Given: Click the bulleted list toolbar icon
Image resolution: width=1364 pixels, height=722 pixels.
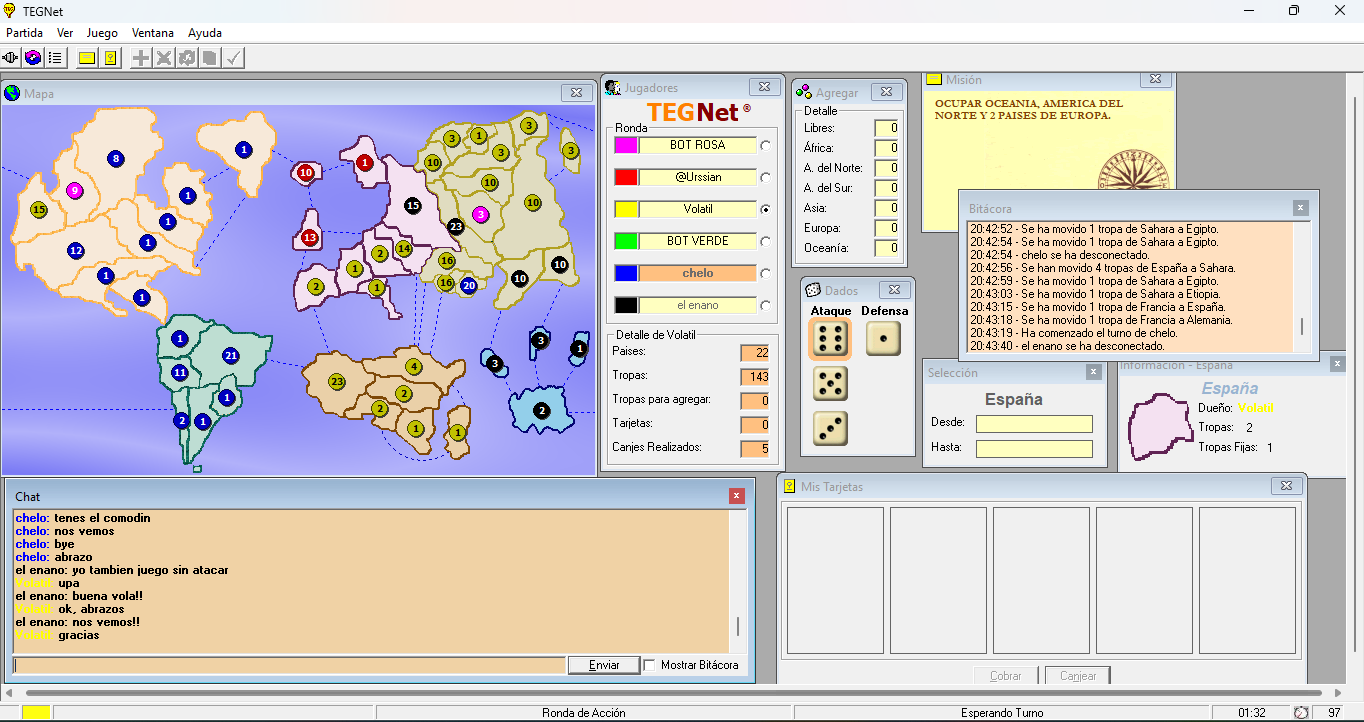Looking at the screenshot, I should click(x=55, y=58).
